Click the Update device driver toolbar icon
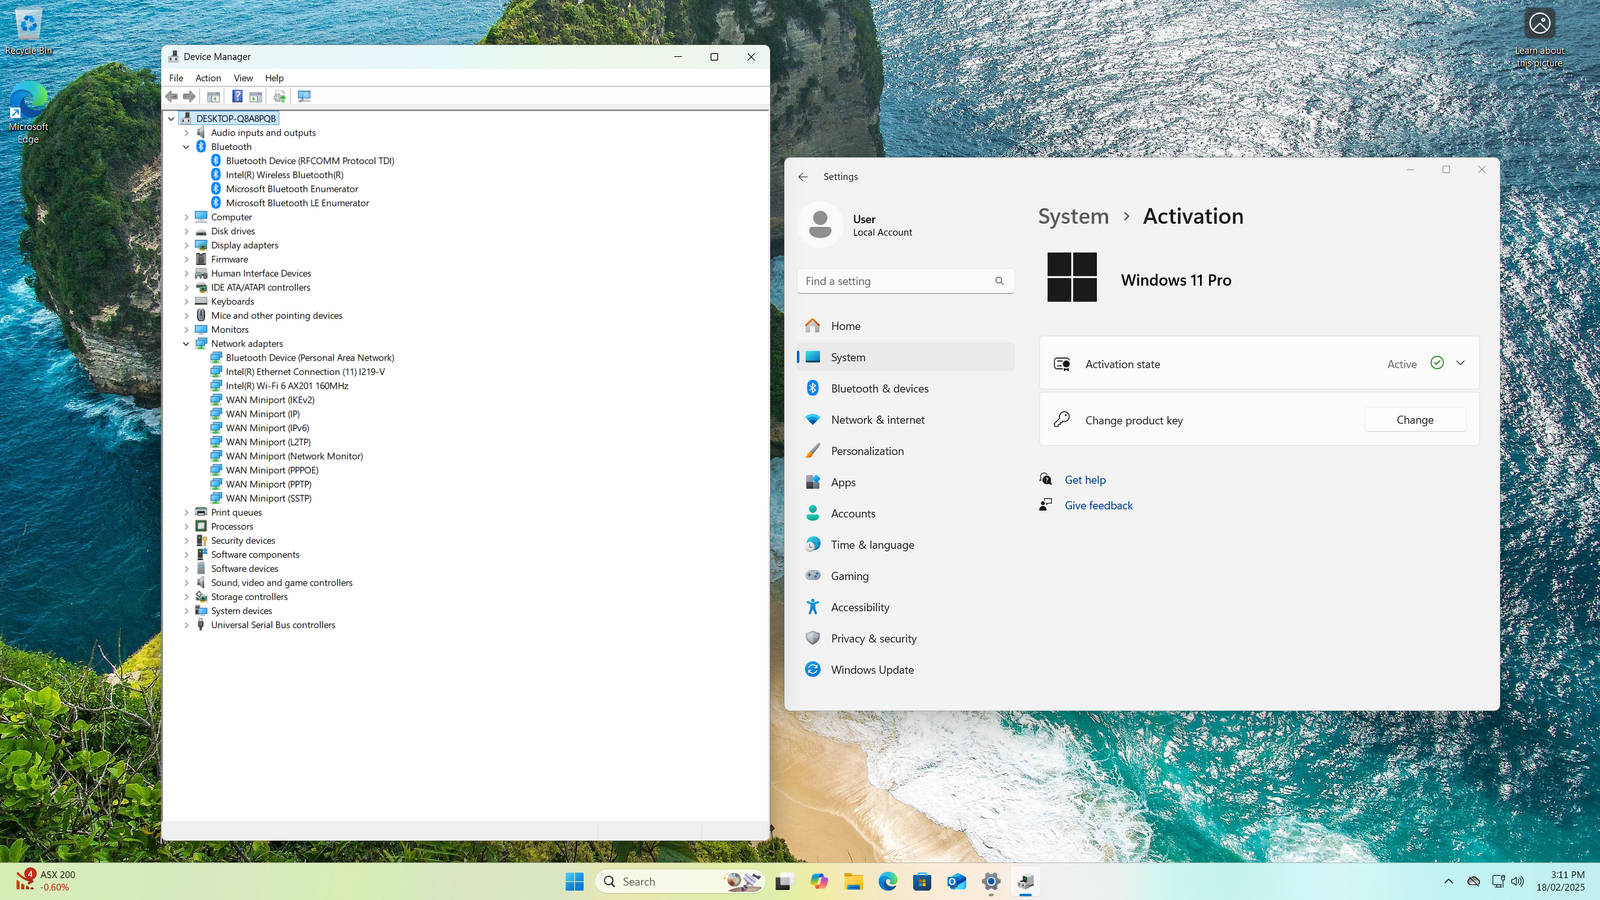Screen dimensions: 1600x900 (280, 97)
